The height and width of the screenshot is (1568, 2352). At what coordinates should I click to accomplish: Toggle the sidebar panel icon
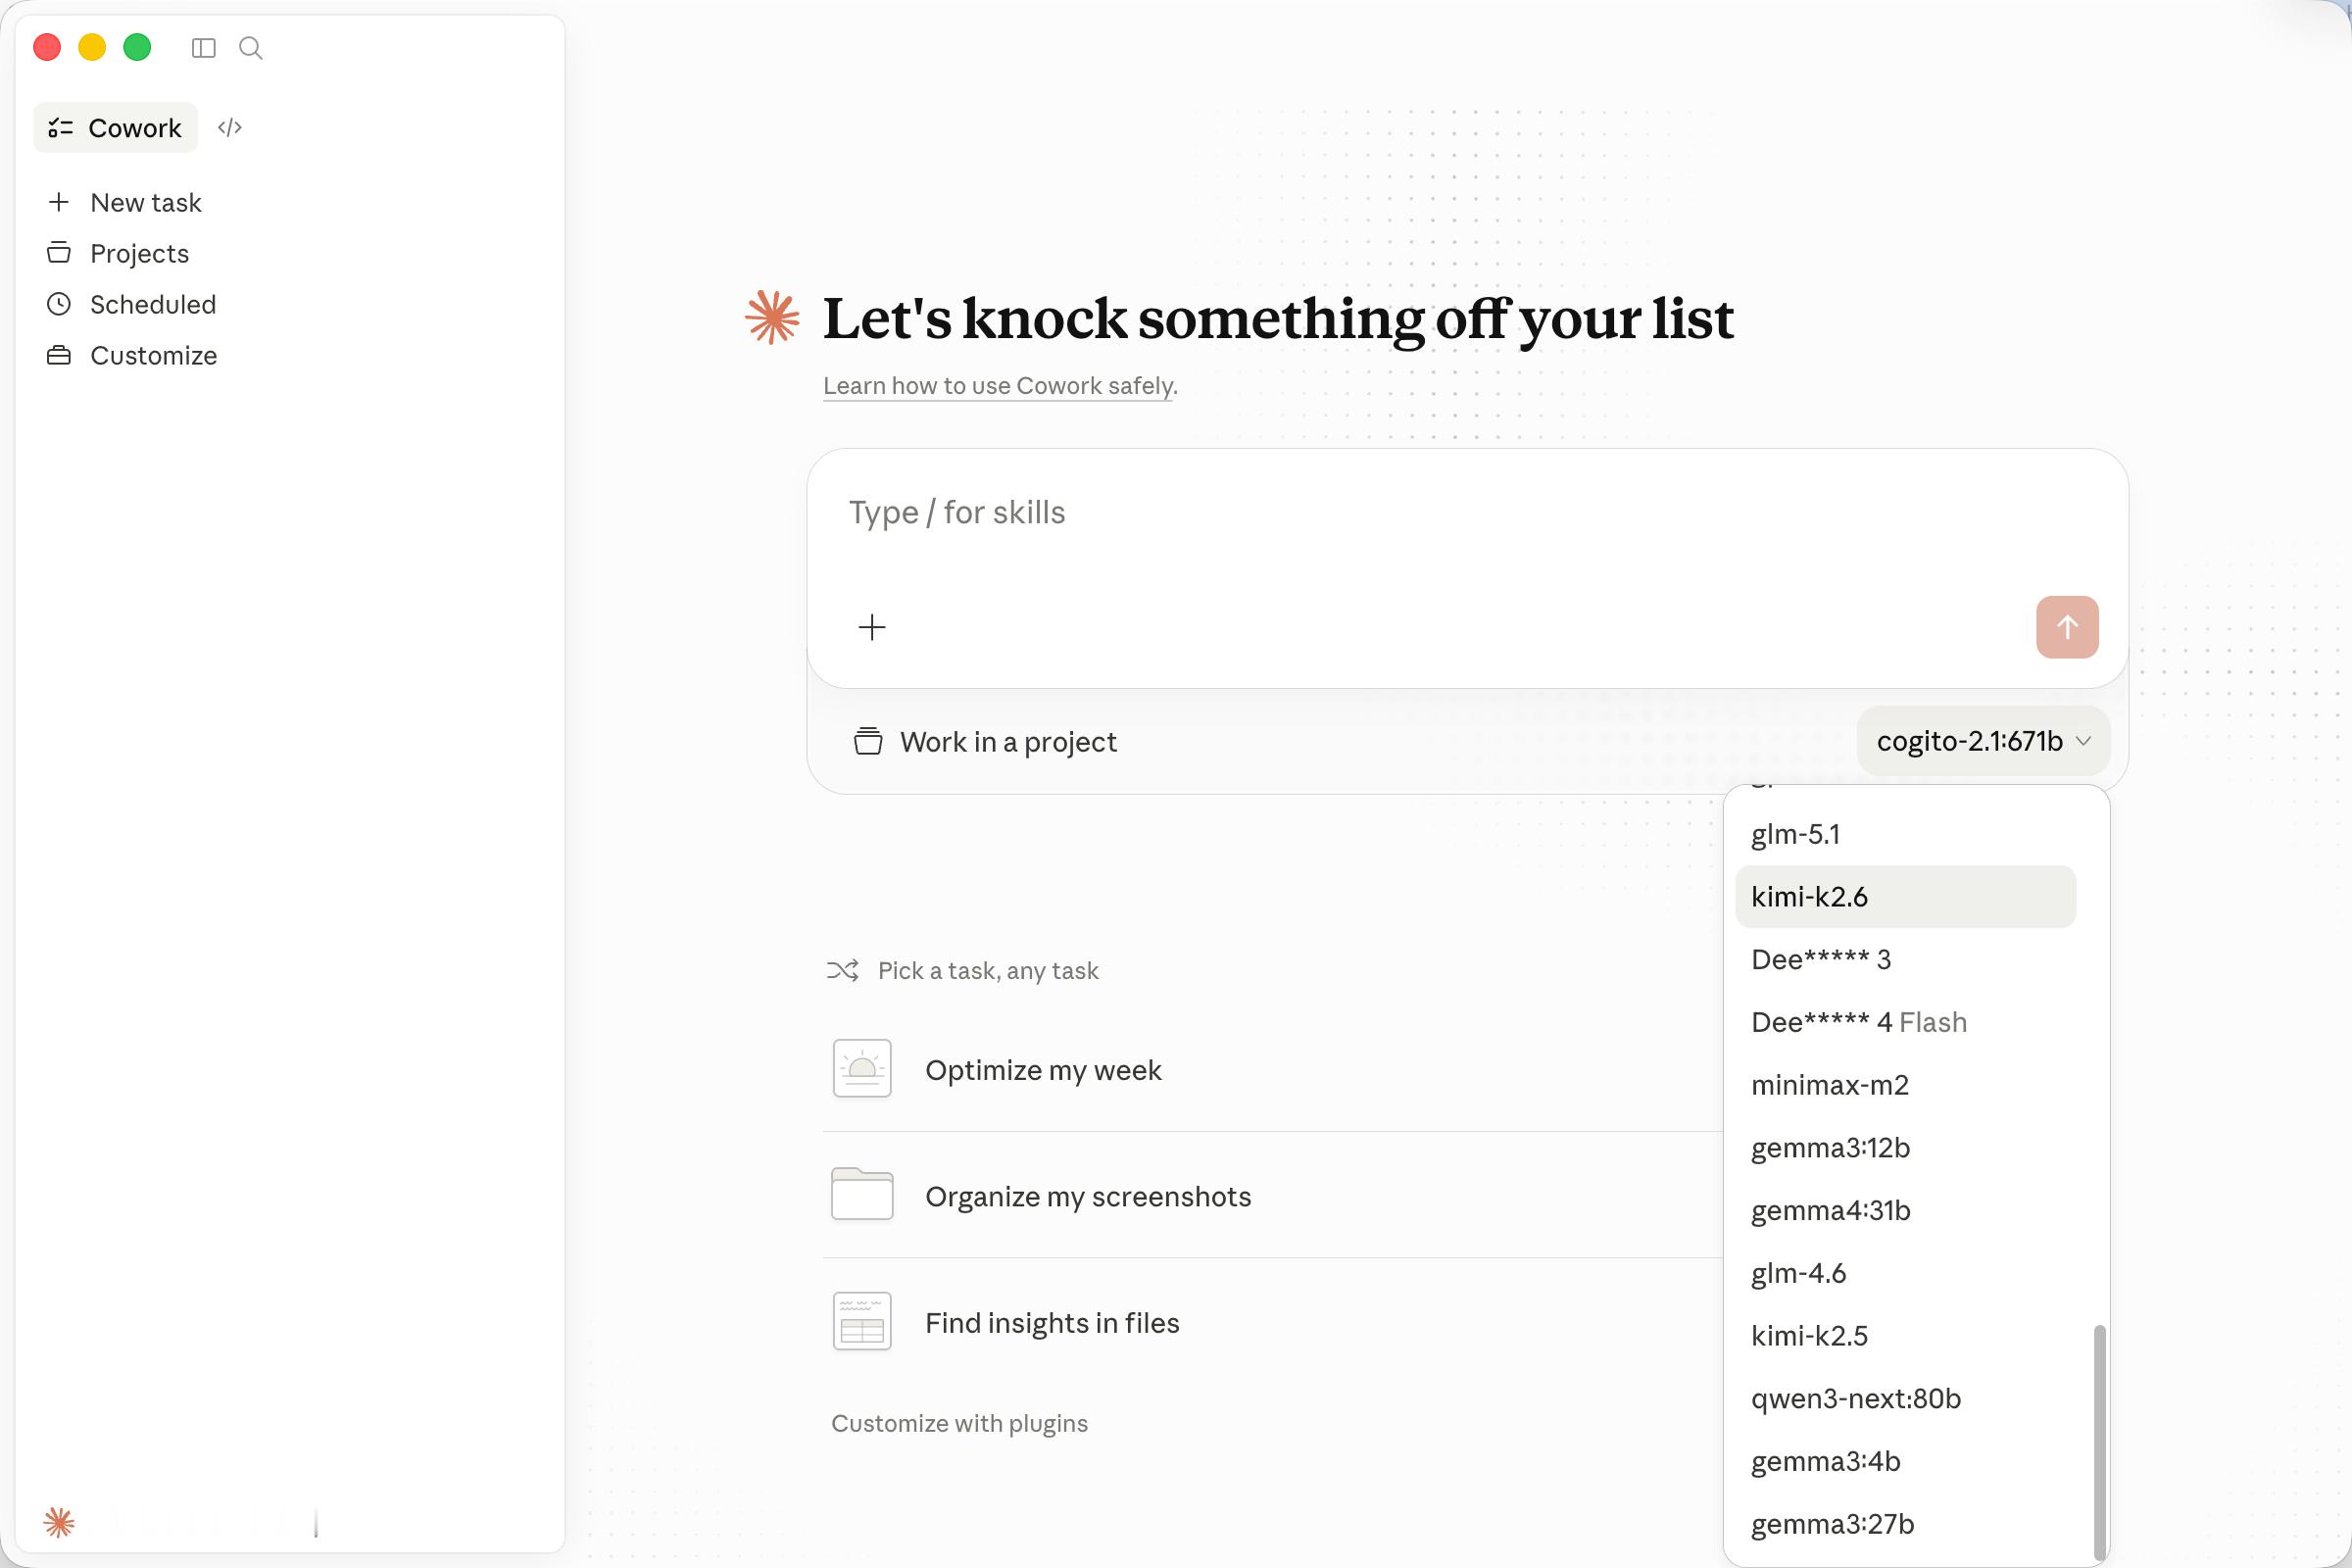point(203,48)
